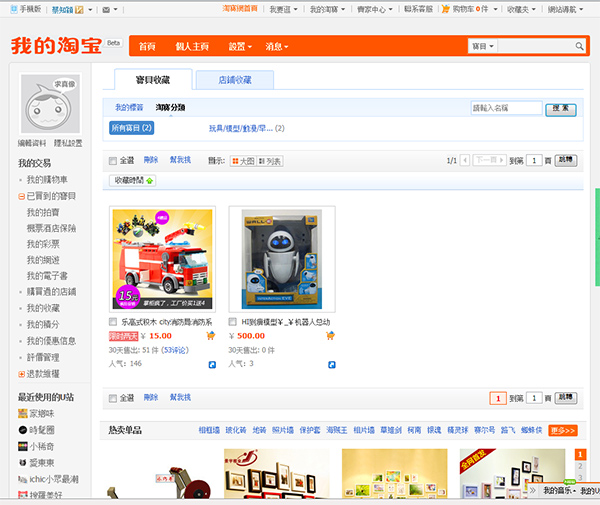This screenshot has height=505, width=600.
Task: Expand the 設置 dropdown in orange bar
Action: point(240,47)
